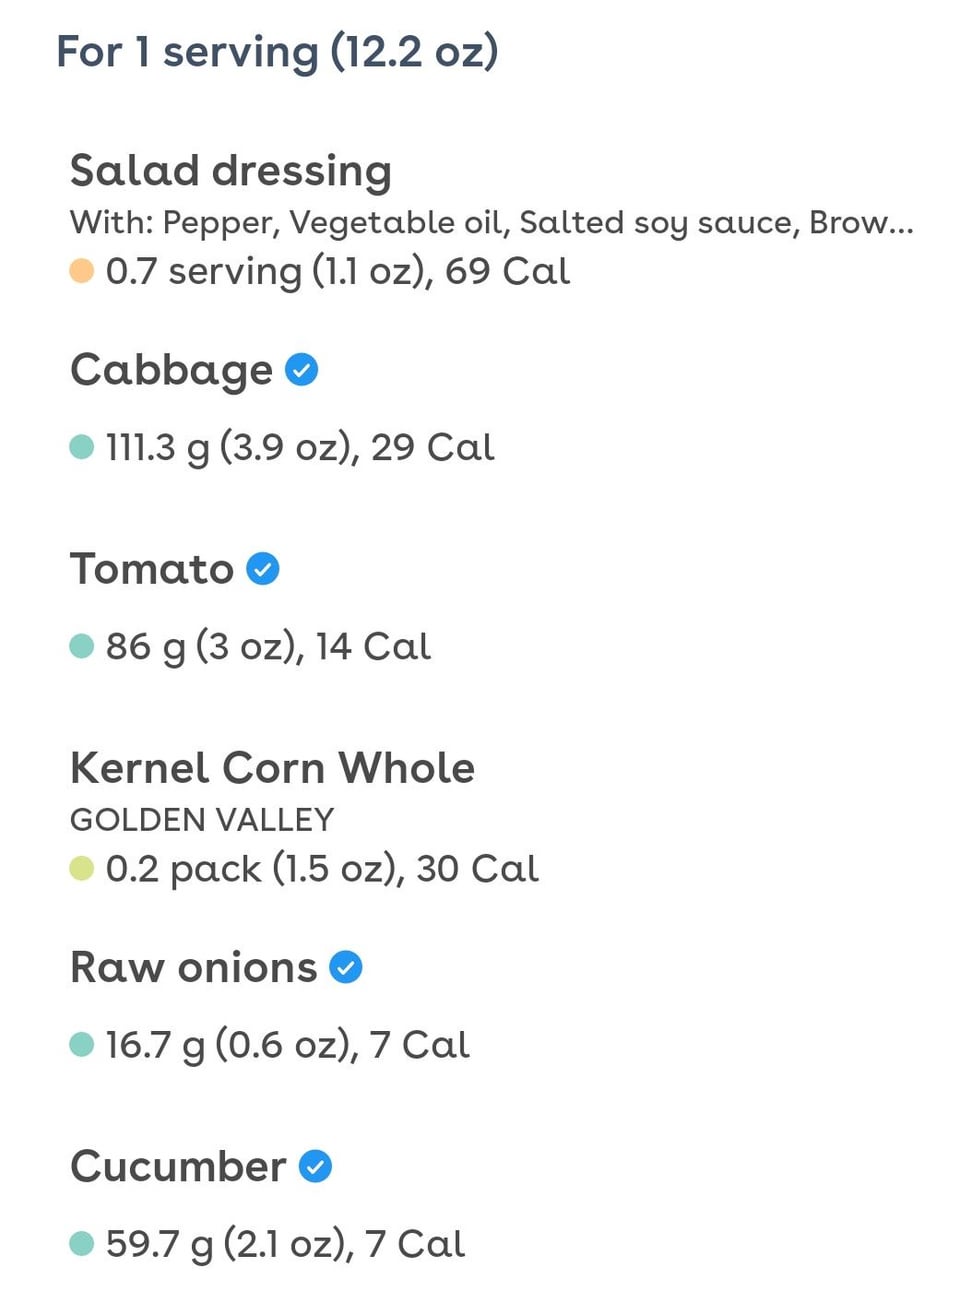Click the teal dot beside 86 g tomato

[82, 646]
